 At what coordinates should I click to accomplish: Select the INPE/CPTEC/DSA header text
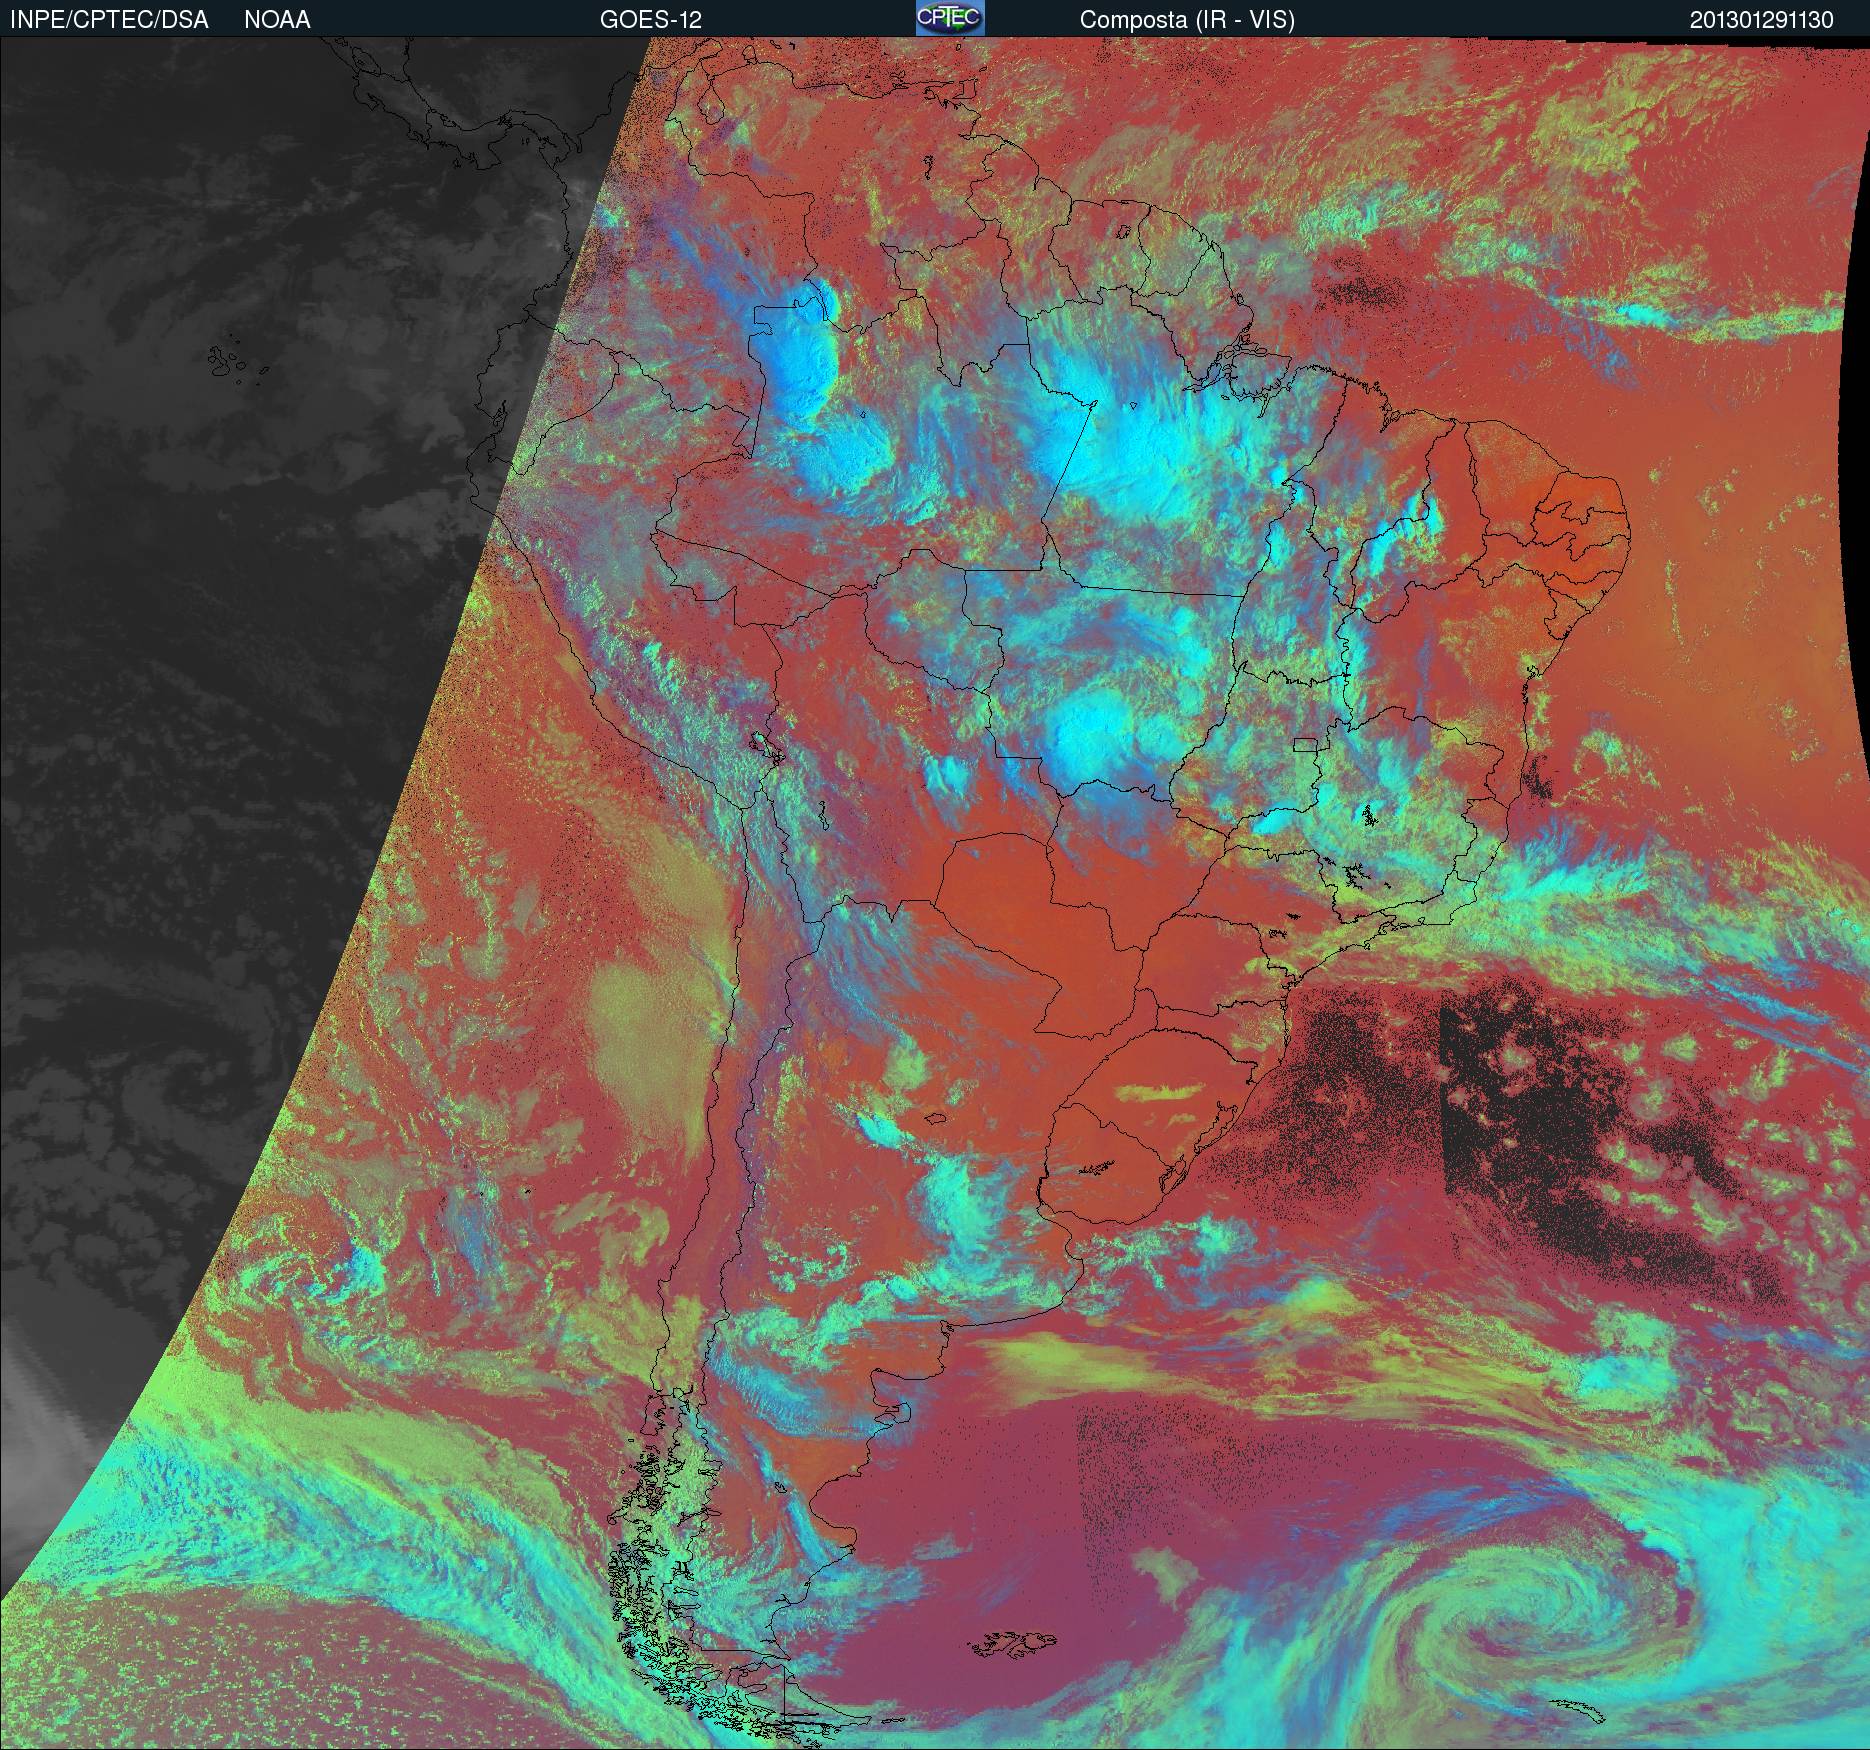tap(109, 20)
